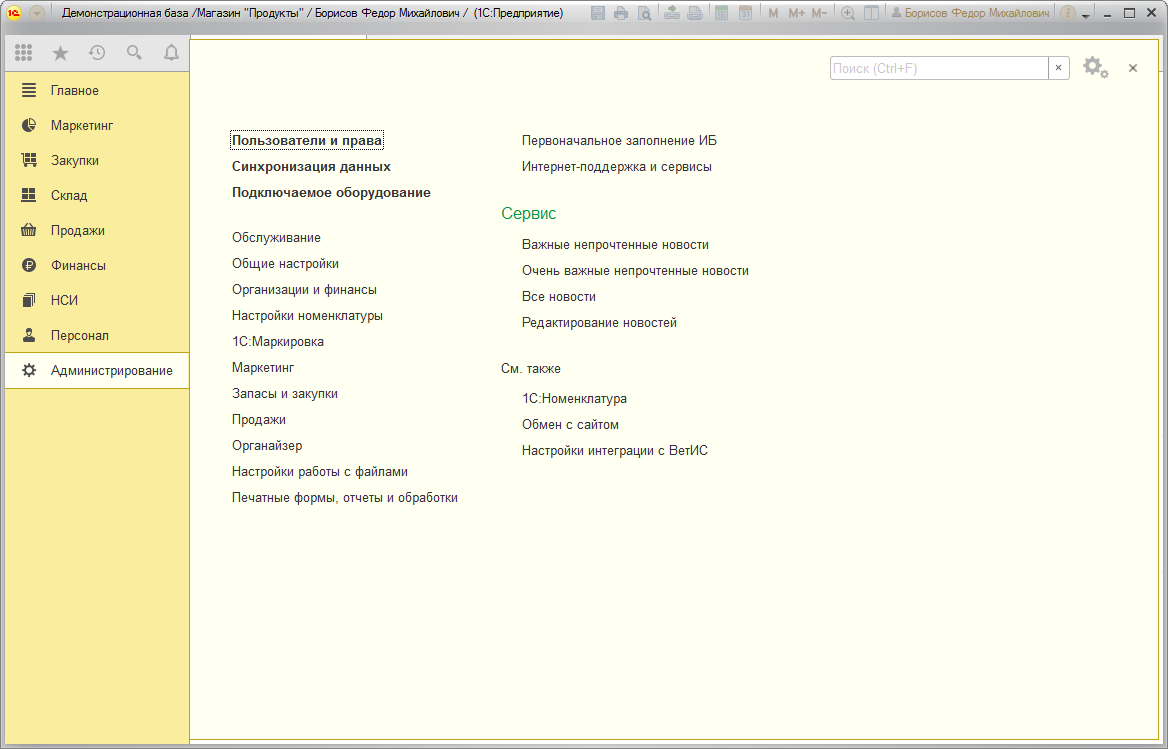
Task: Open the sections menu grid icon
Action: point(23,52)
